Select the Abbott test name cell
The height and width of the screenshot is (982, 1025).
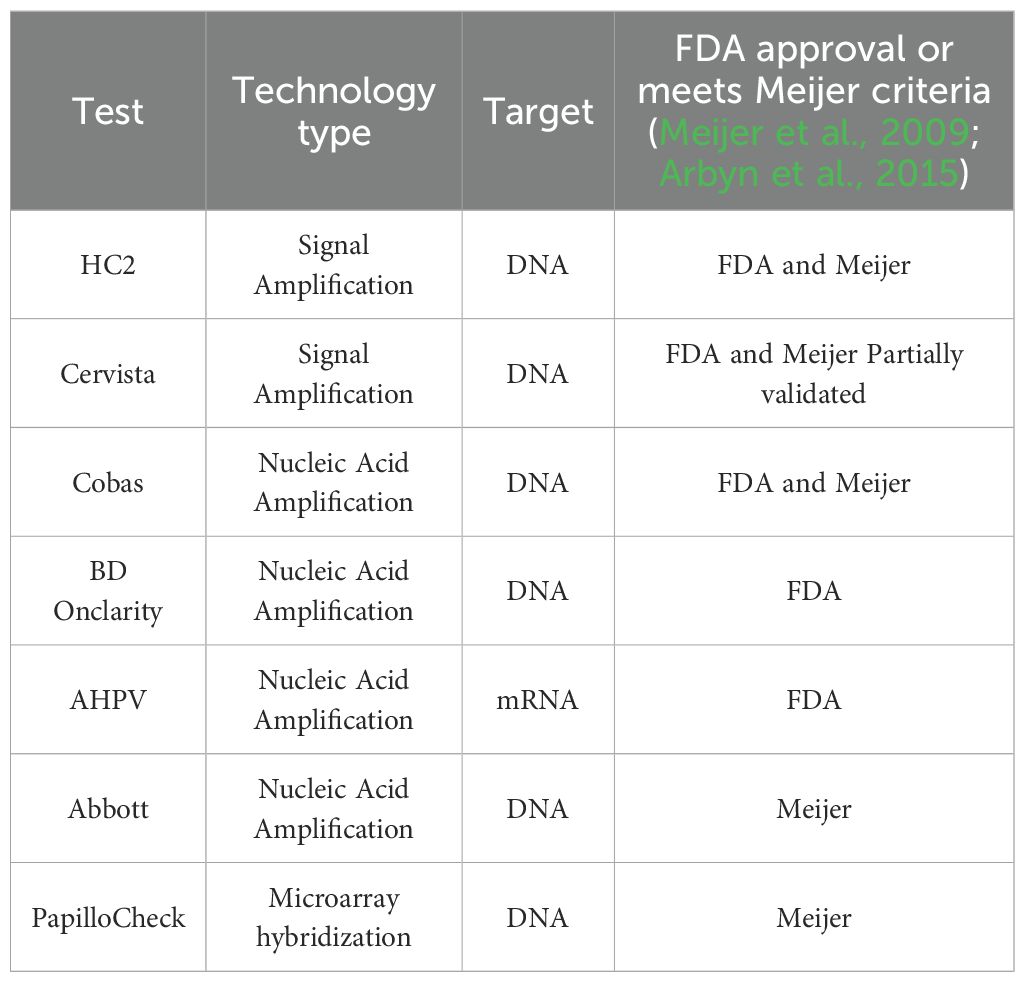(108, 809)
